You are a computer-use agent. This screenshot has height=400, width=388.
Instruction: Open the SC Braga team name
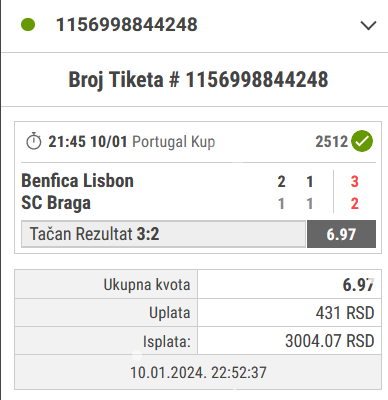(x=56, y=203)
